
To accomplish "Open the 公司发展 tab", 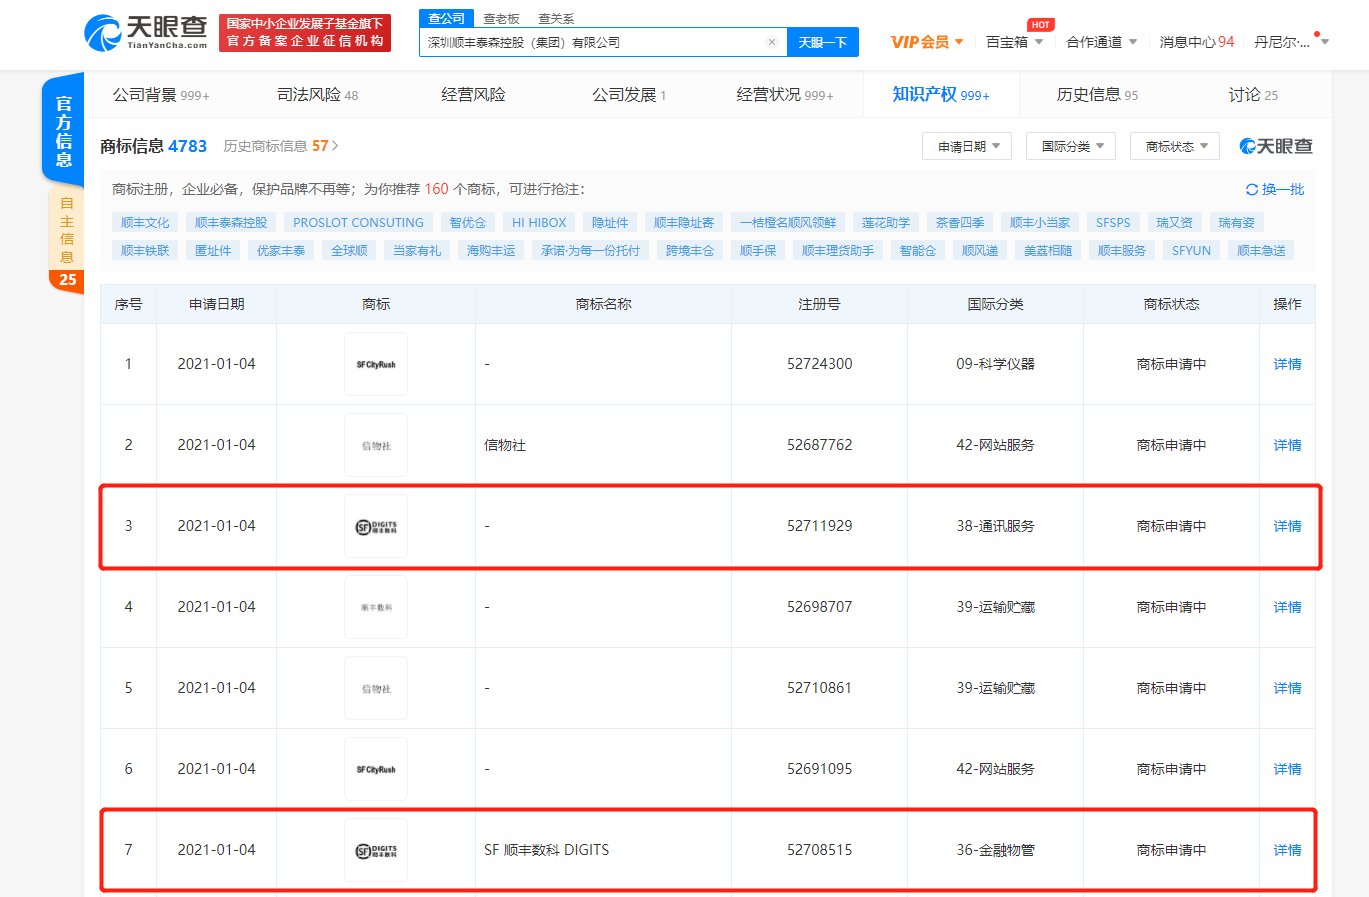I will [629, 95].
